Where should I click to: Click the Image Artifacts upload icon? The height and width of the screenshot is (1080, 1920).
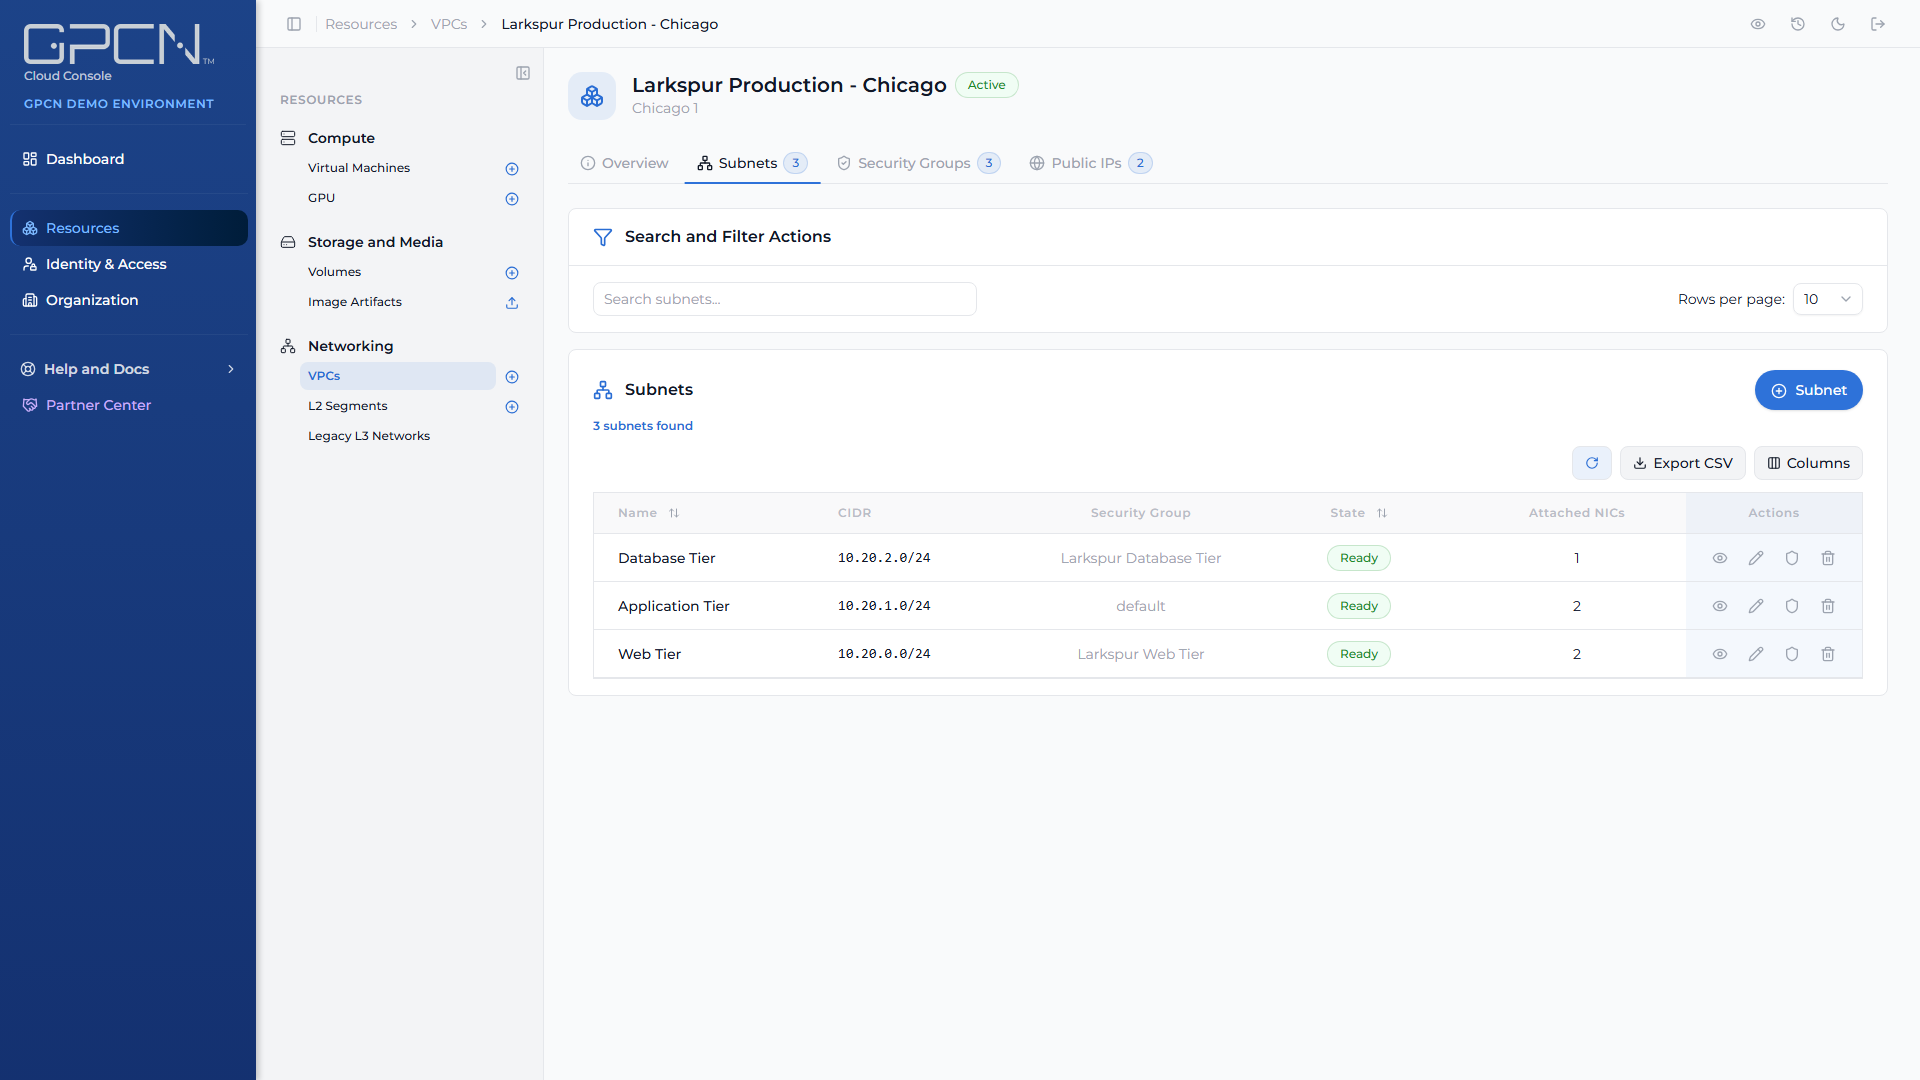[512, 303]
